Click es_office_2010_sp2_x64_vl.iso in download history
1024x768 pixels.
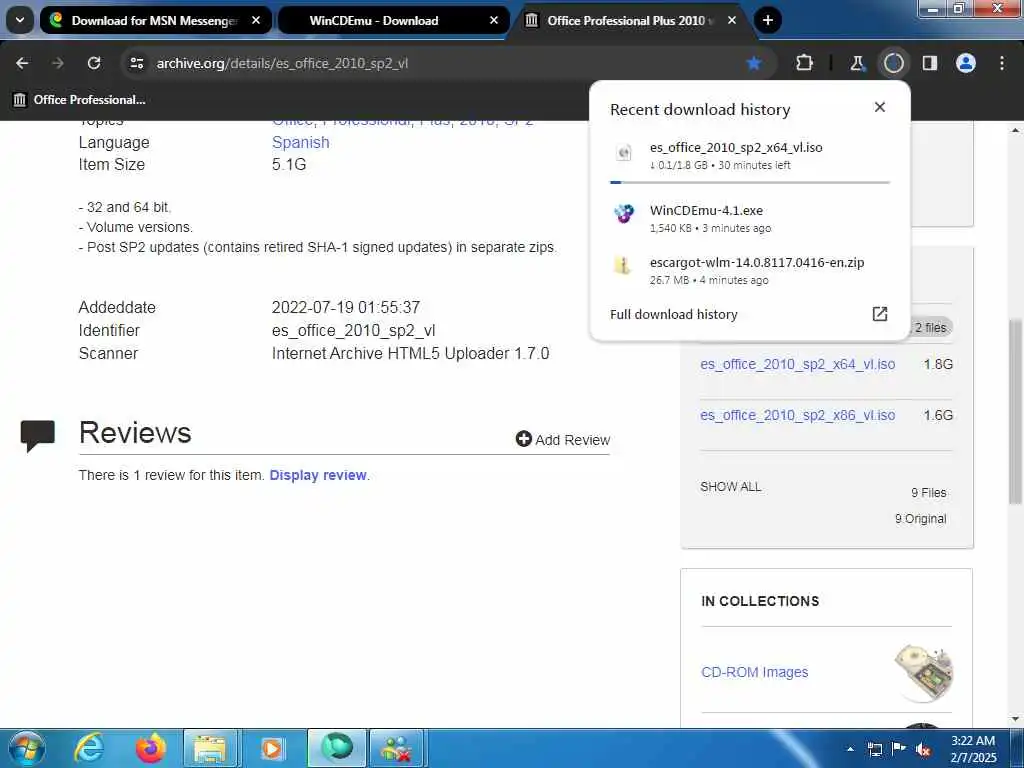[736, 148]
